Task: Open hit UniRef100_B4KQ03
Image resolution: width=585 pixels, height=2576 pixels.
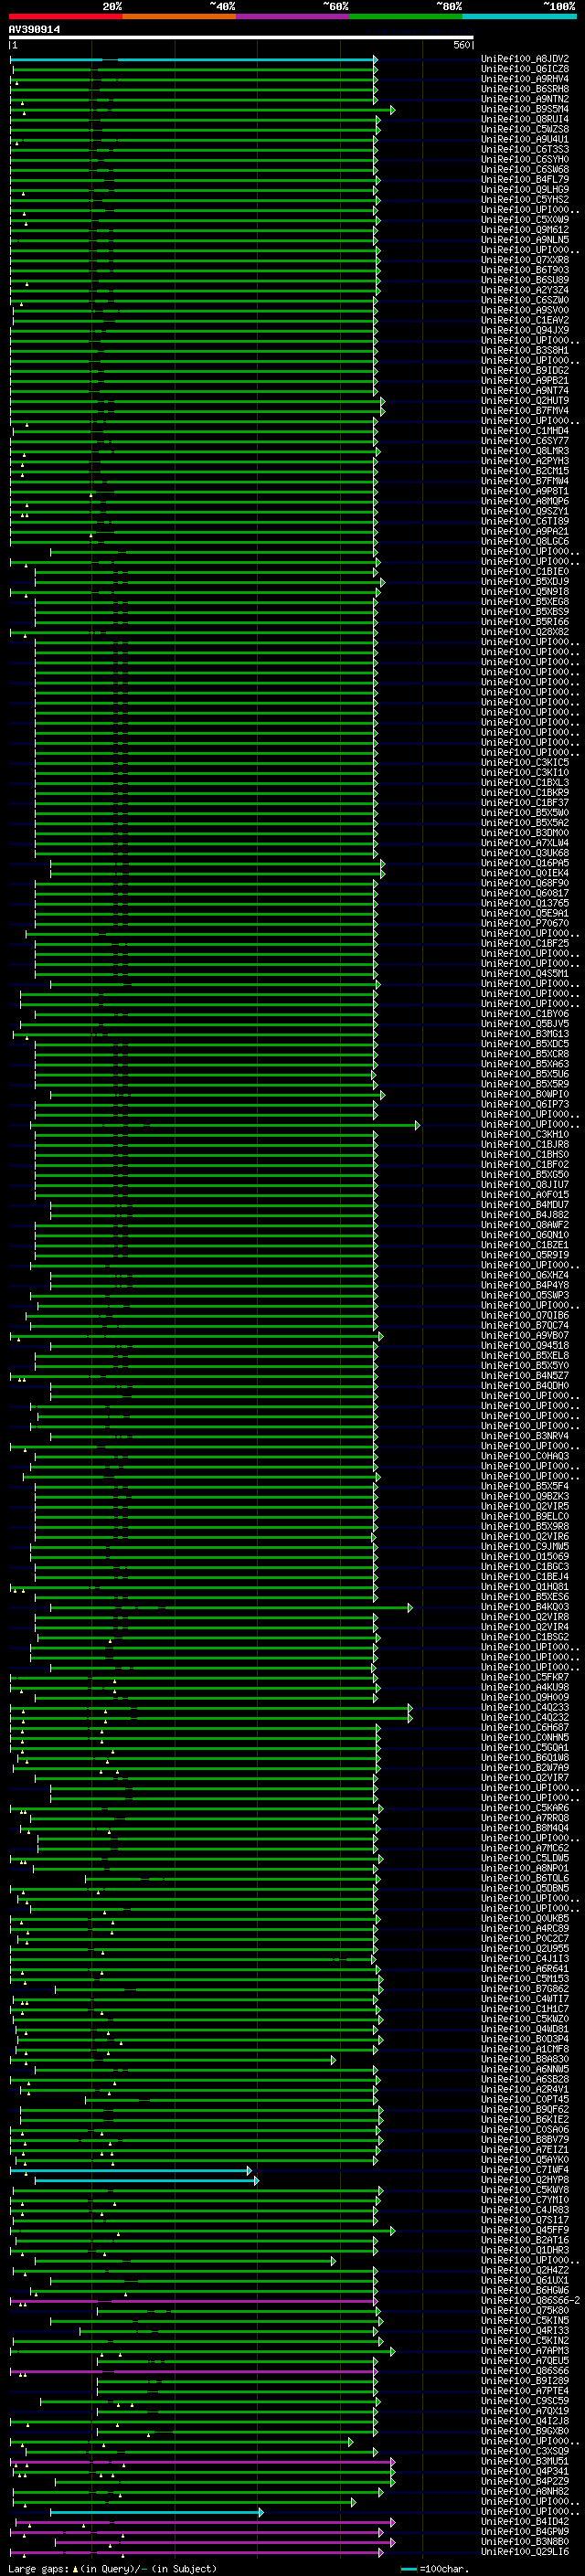Action: coord(524,1607)
